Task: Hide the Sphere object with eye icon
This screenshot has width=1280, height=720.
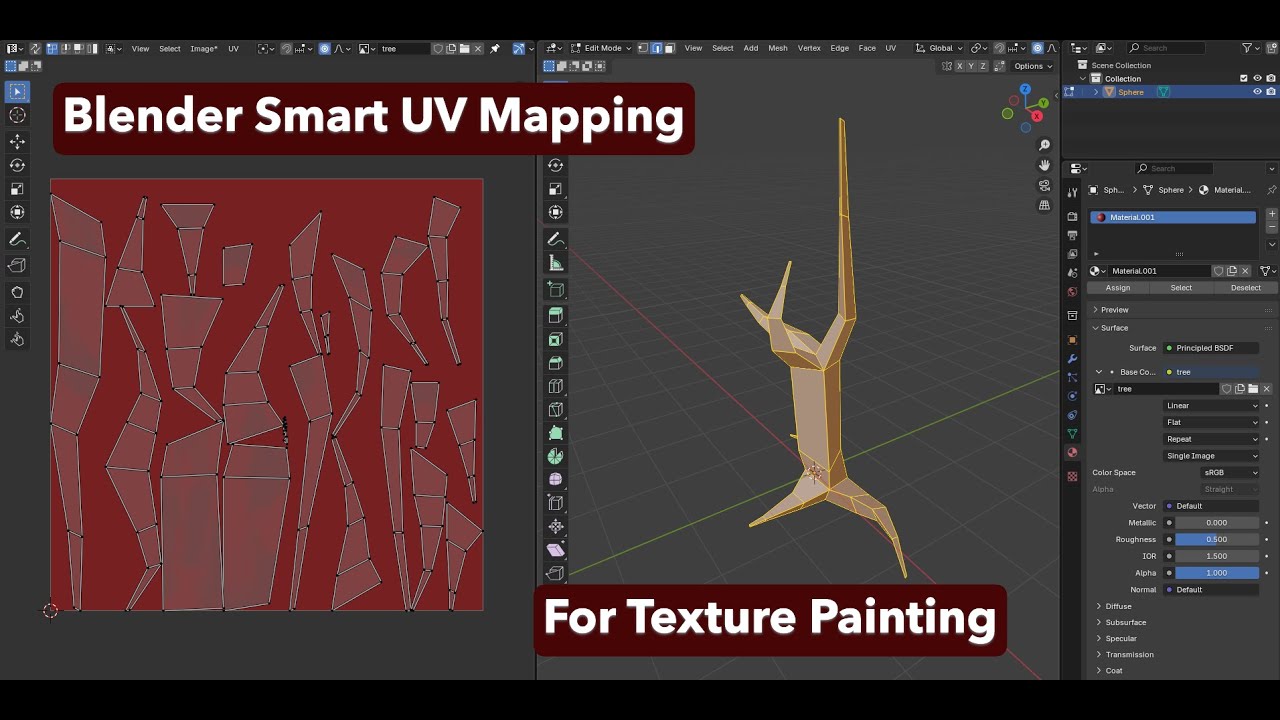Action: 1257,92
